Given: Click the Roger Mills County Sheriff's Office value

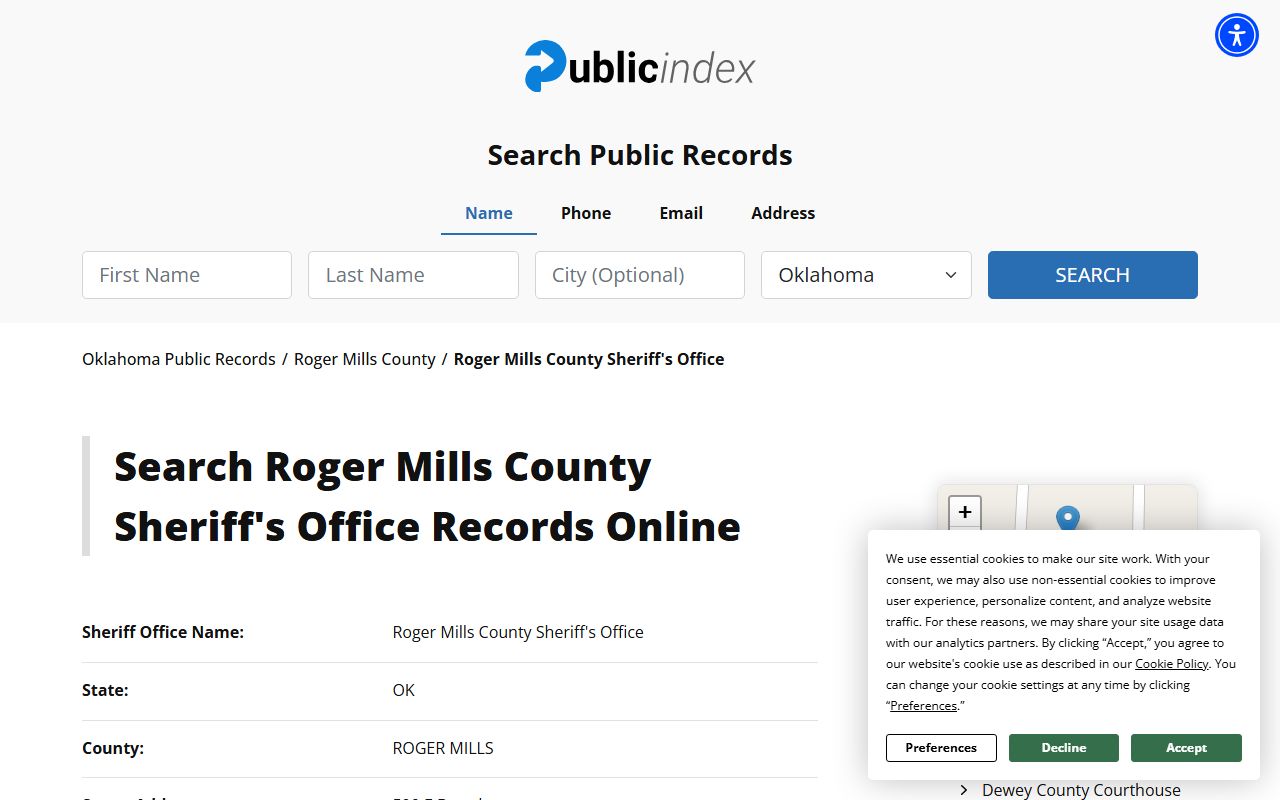Looking at the screenshot, I should [x=518, y=632].
